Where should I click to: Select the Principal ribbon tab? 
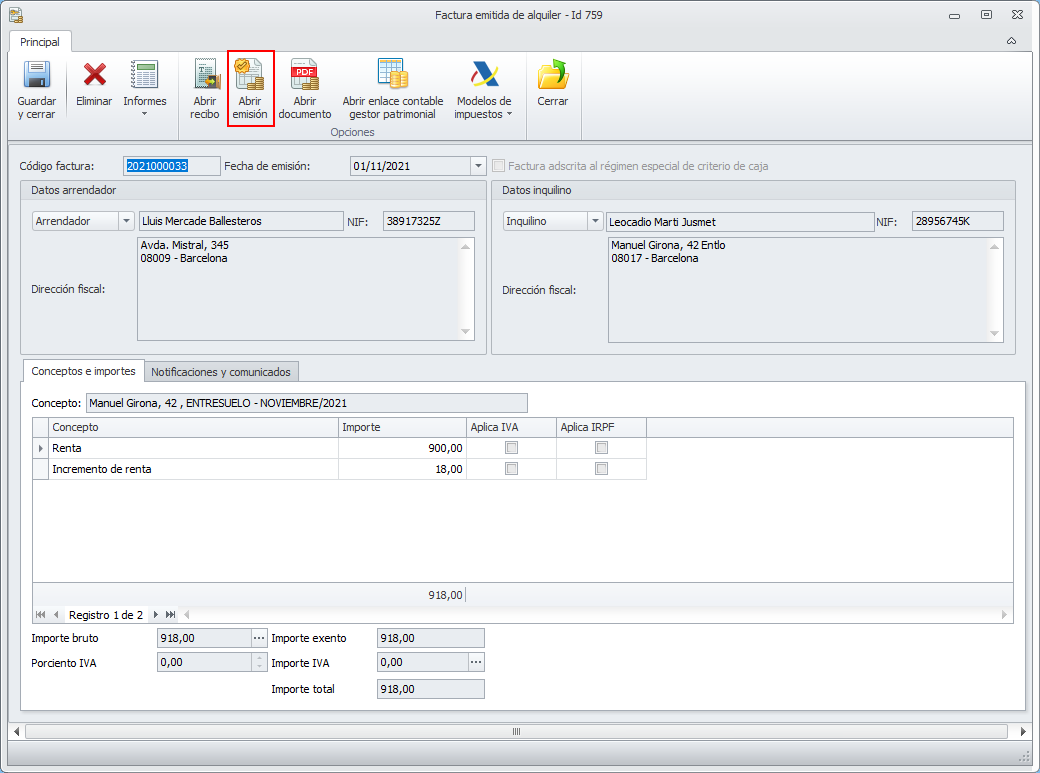tap(40, 42)
